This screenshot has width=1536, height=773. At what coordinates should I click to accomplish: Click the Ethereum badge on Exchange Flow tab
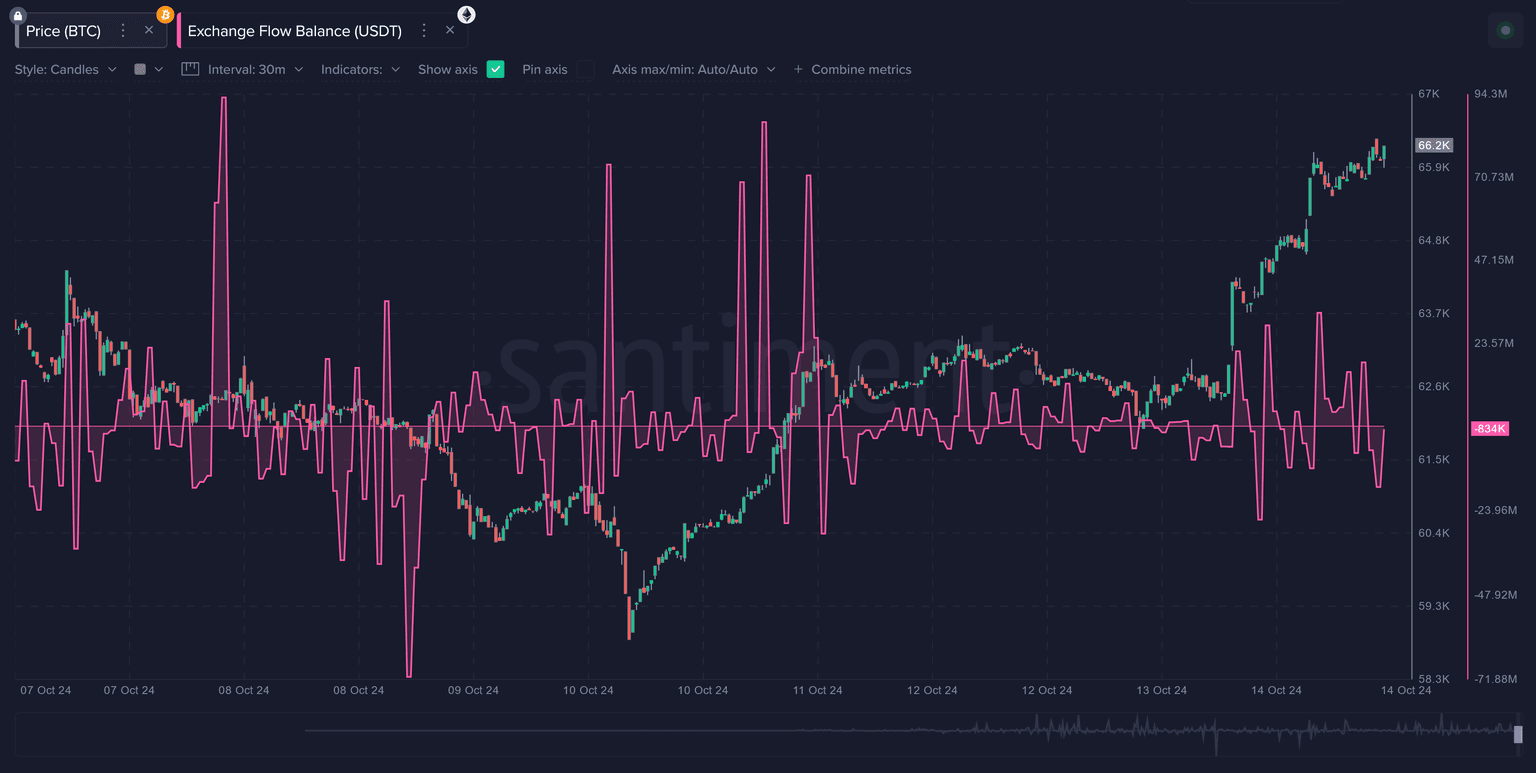pos(466,14)
